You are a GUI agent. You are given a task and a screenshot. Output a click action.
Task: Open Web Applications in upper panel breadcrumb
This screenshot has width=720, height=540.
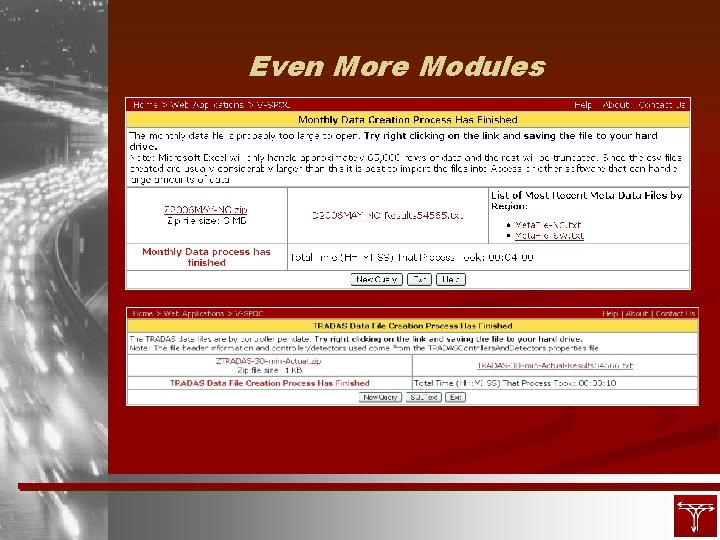(207, 105)
